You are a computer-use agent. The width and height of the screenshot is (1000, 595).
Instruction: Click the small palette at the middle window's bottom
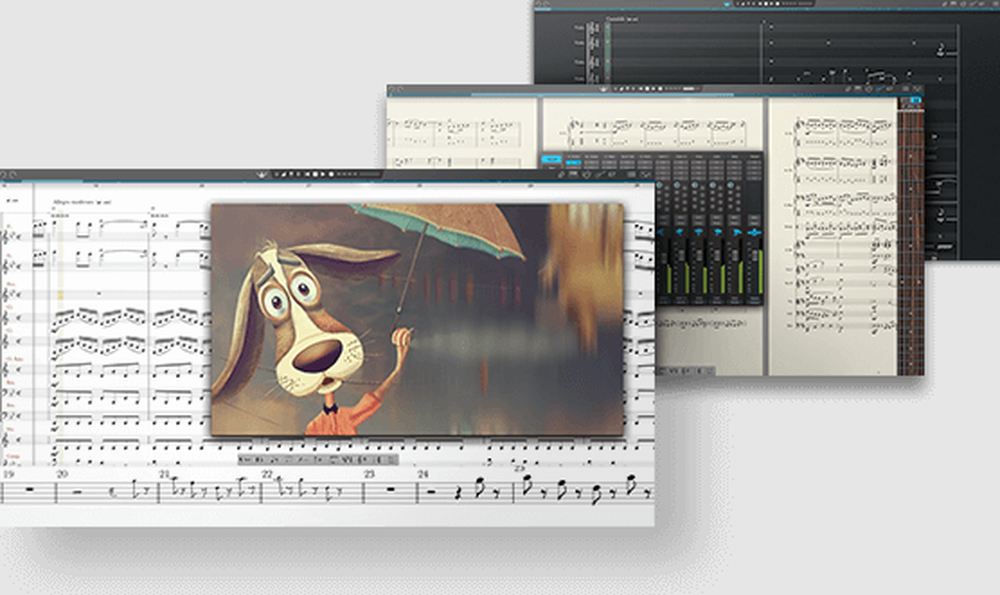click(x=686, y=371)
